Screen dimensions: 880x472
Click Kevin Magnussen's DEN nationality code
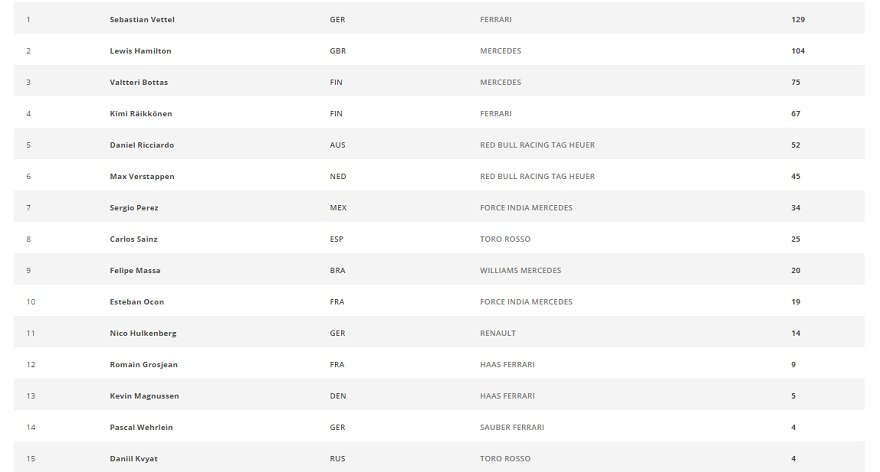[338, 396]
